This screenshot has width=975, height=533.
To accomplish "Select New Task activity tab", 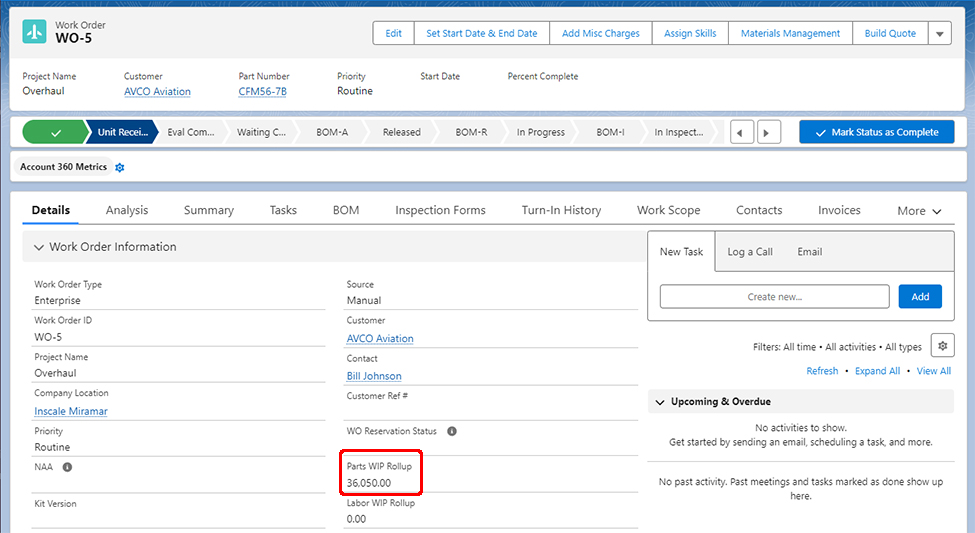I will pos(682,252).
